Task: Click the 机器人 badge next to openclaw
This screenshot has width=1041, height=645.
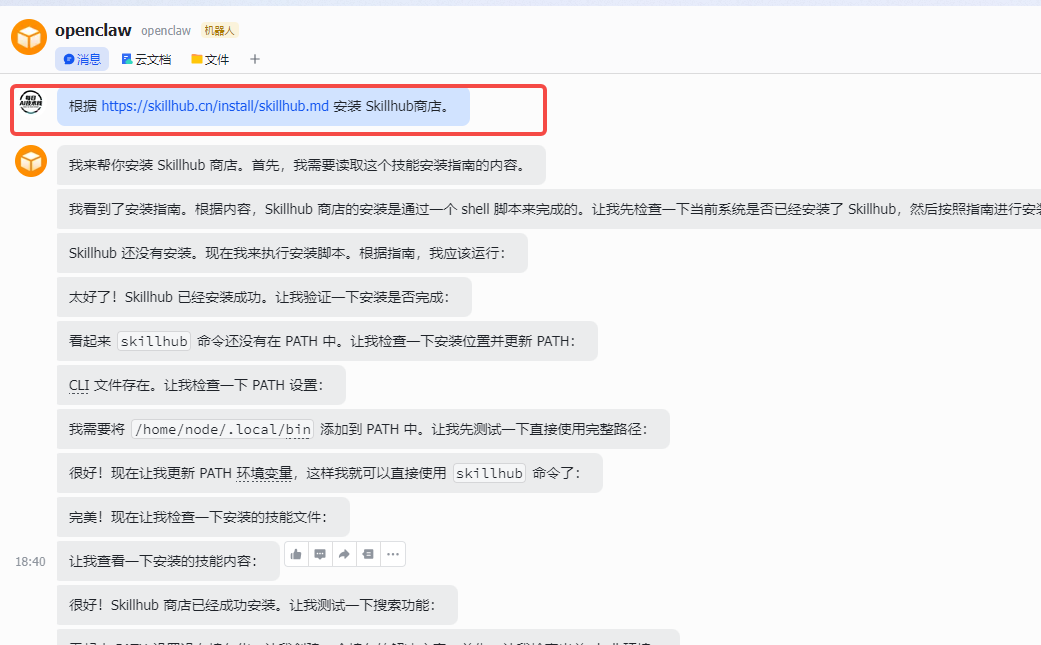Action: coord(219,31)
